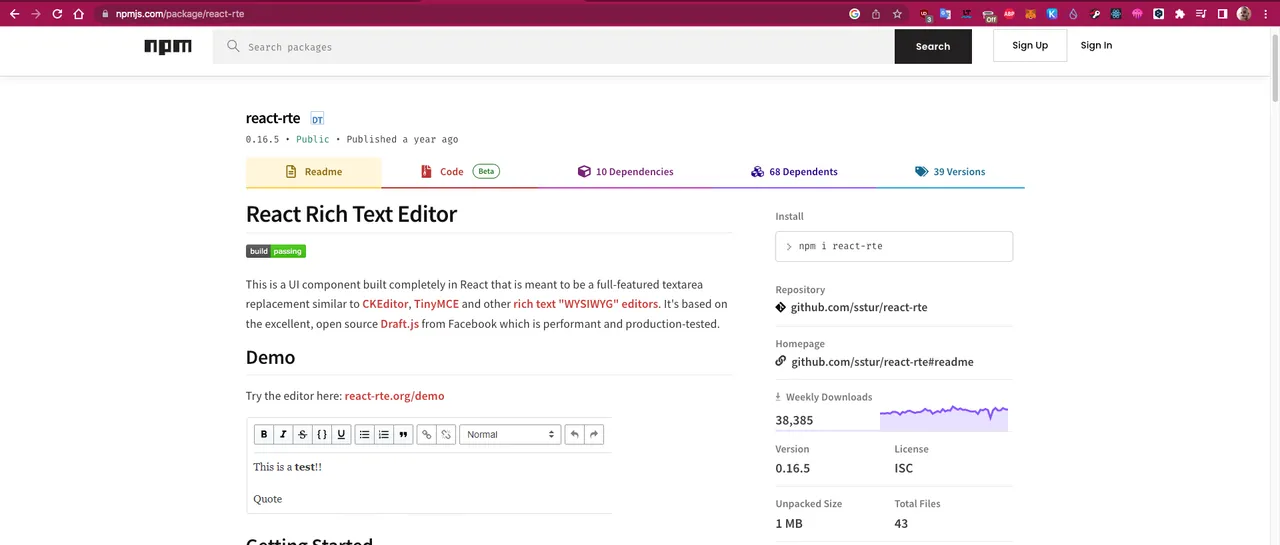Open the Chrome three-dot menu

coord(1266,14)
